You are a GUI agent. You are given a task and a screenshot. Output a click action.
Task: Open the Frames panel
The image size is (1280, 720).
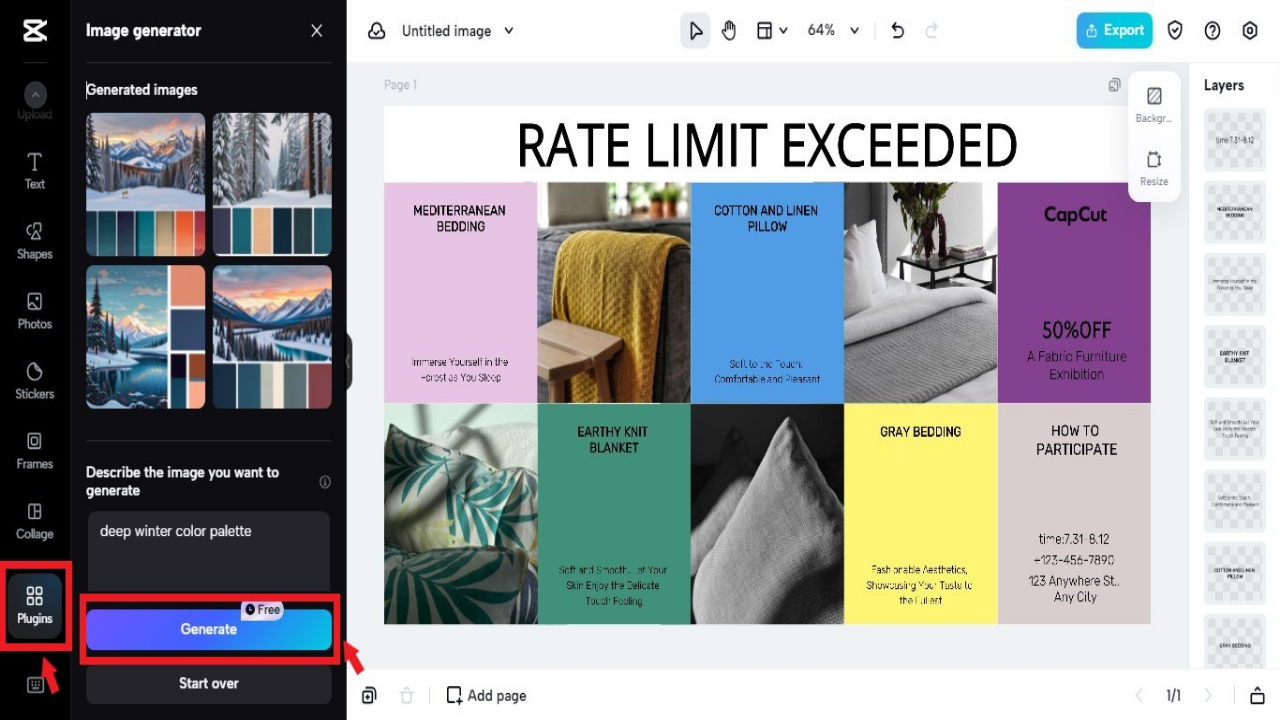[34, 453]
